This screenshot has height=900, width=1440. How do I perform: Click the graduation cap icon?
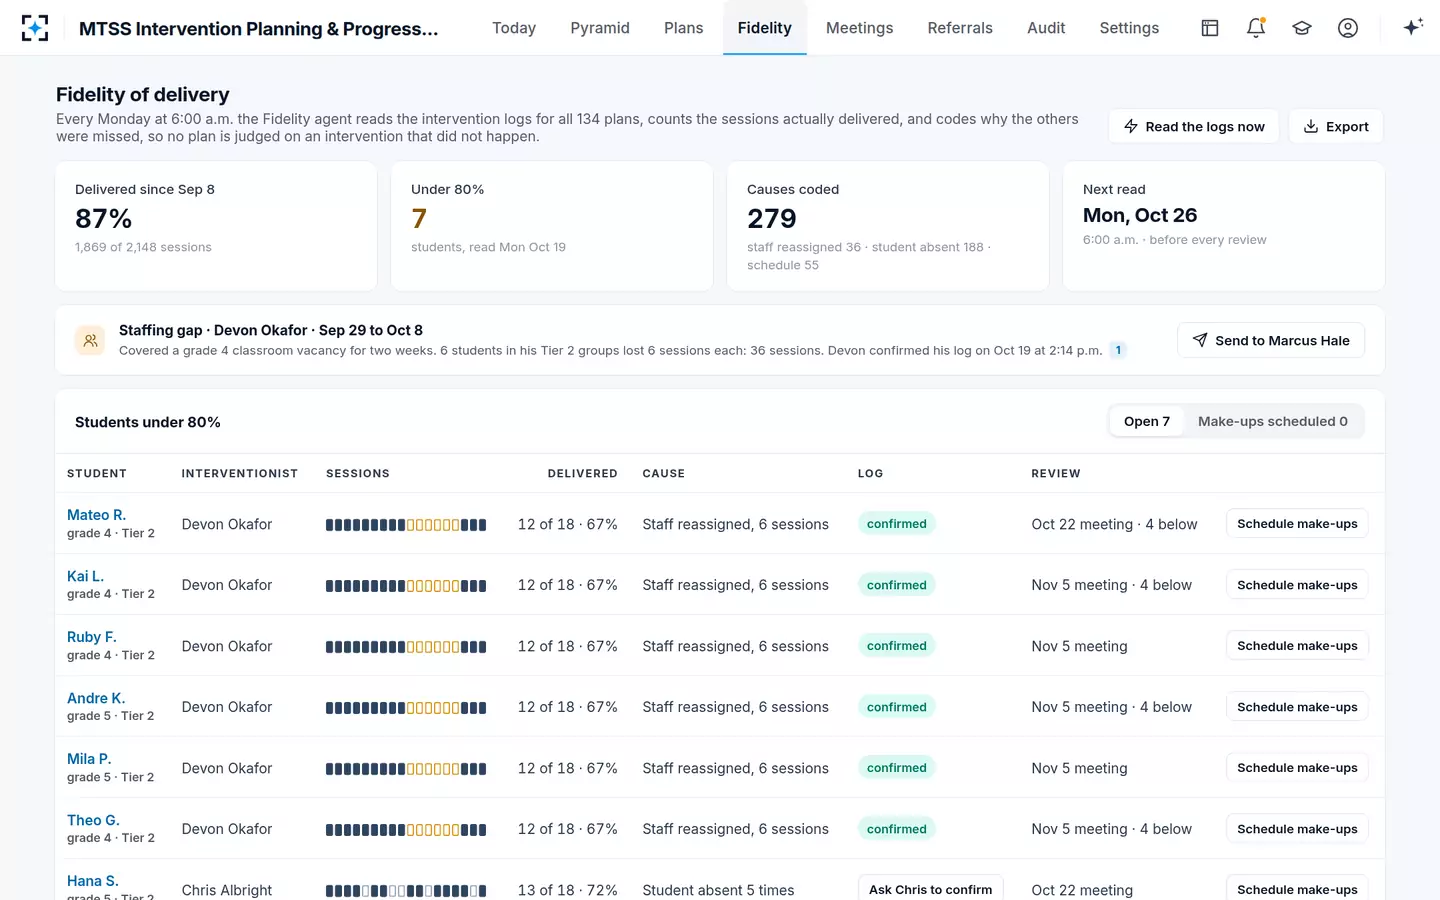1302,28
